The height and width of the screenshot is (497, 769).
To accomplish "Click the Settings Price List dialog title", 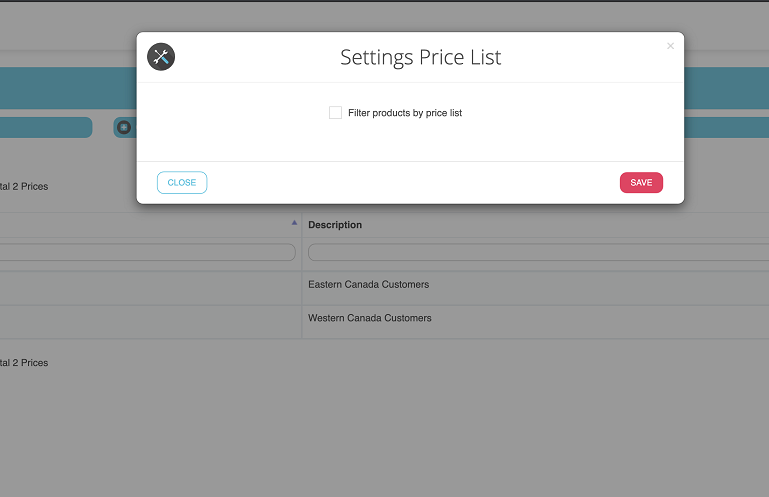I will click(x=420, y=58).
